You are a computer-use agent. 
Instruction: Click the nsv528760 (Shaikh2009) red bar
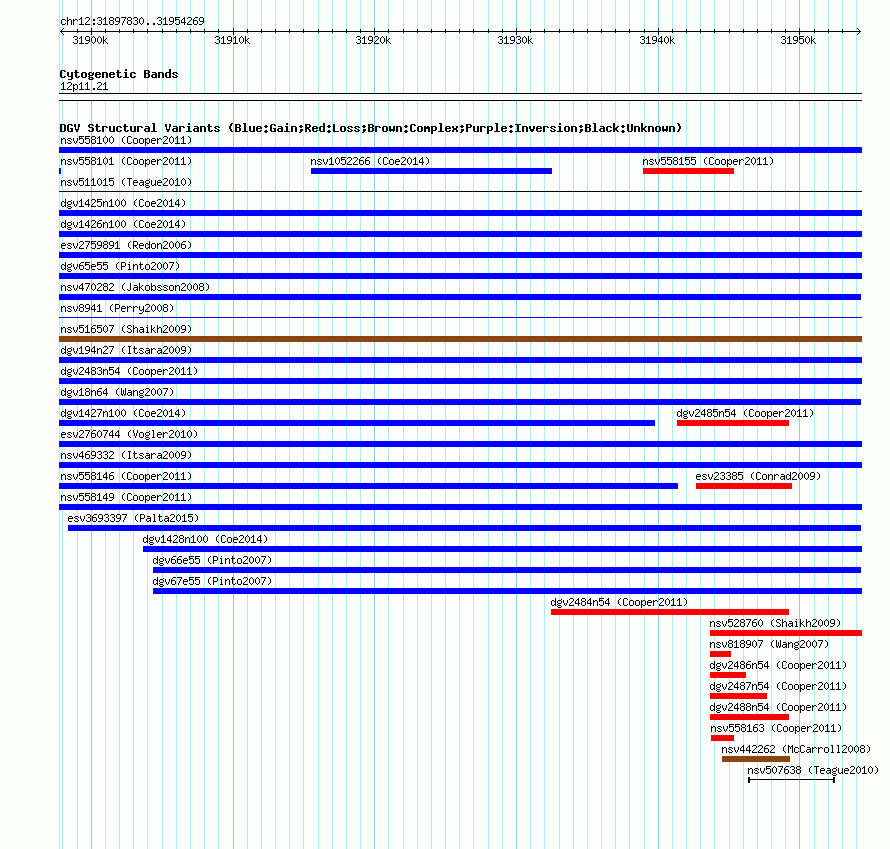(x=786, y=633)
